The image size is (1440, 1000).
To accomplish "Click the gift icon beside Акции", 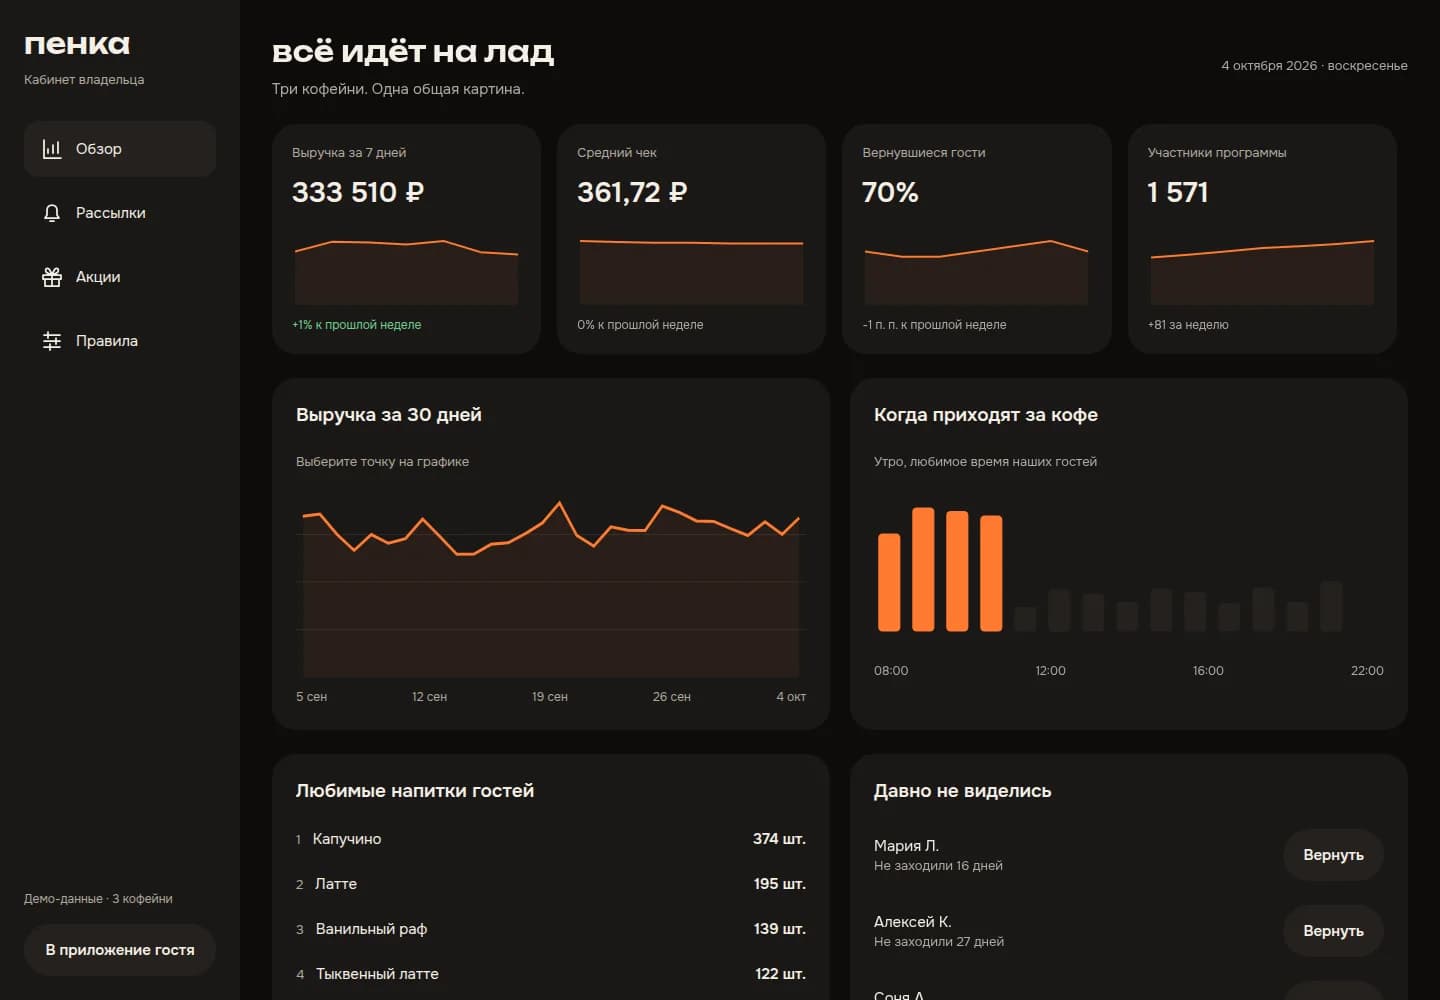I will [x=52, y=277].
